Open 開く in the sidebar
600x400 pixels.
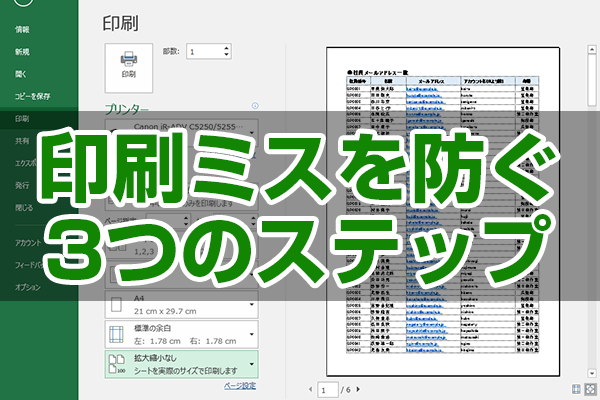click(x=21, y=74)
